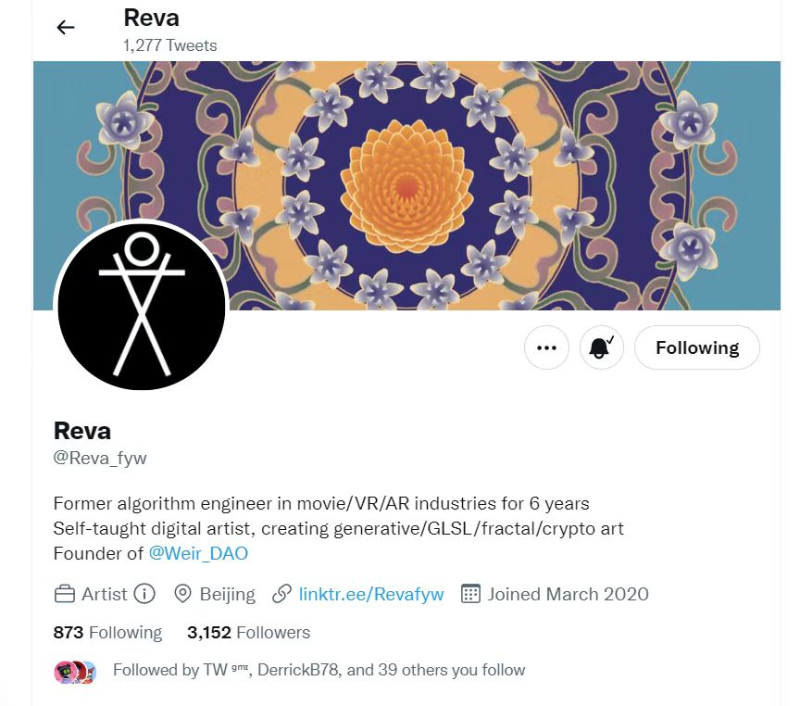The height and width of the screenshot is (706, 800).
Task: Open the 3,152 Followers list
Action: (x=248, y=633)
